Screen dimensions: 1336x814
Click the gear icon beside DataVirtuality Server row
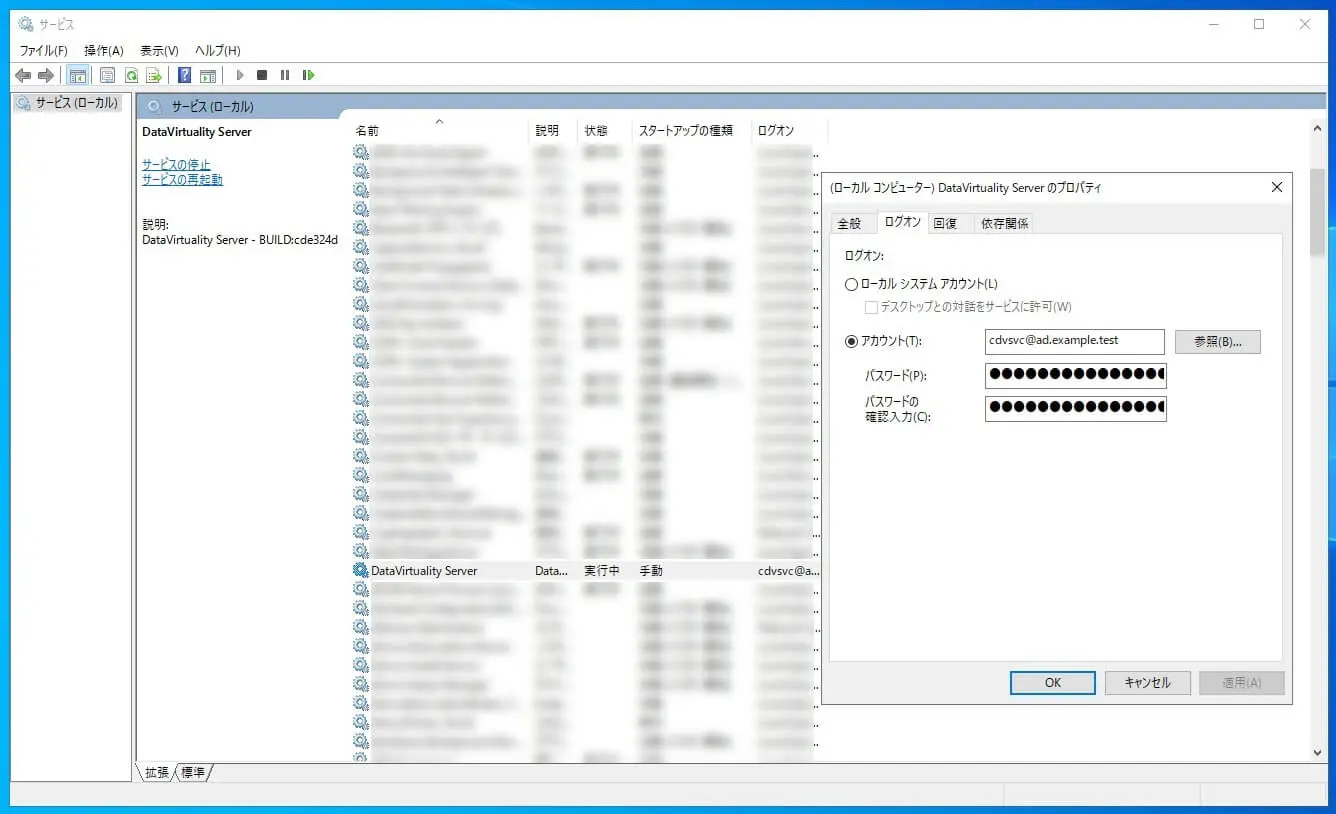(x=361, y=570)
